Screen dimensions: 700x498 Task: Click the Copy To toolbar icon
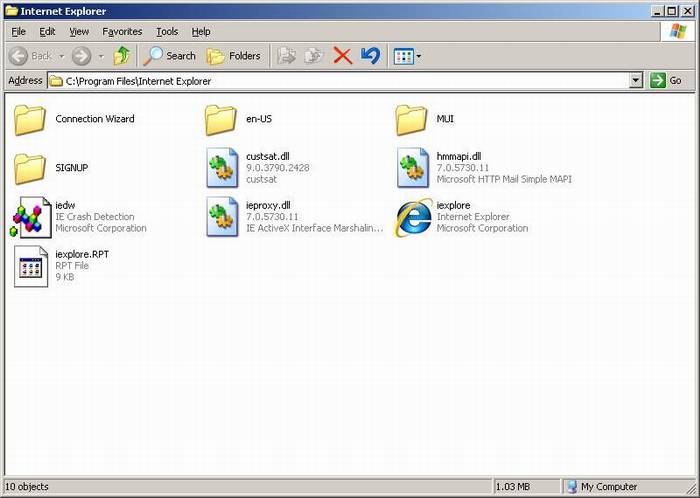(313, 56)
